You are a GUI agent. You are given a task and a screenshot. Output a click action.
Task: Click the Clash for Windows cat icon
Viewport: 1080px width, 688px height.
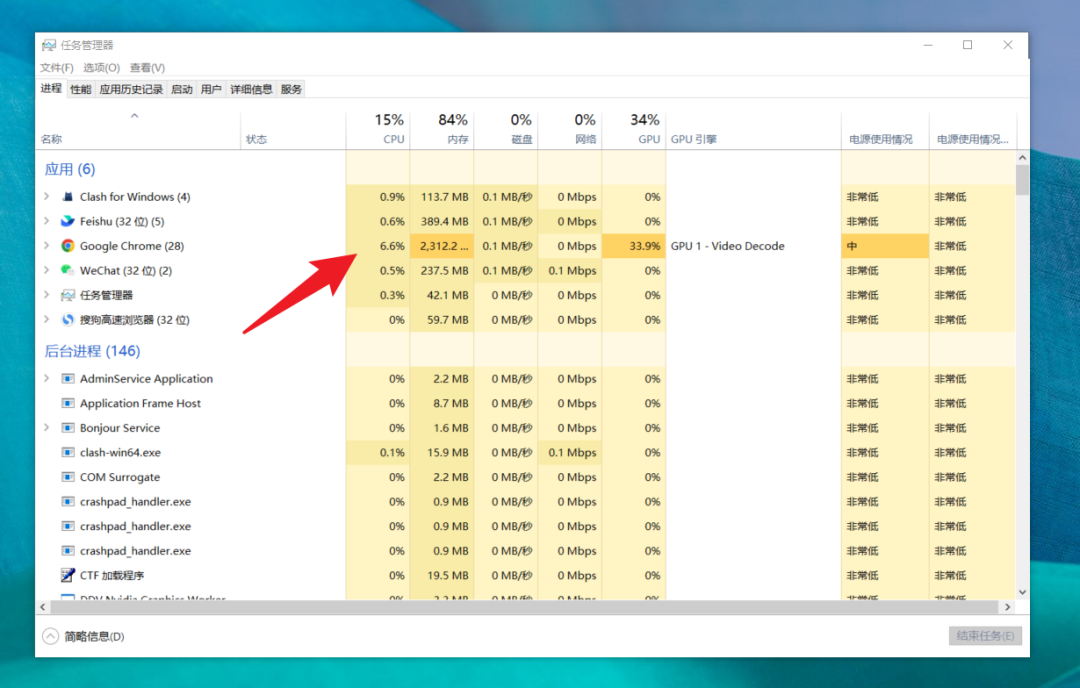click(x=68, y=196)
